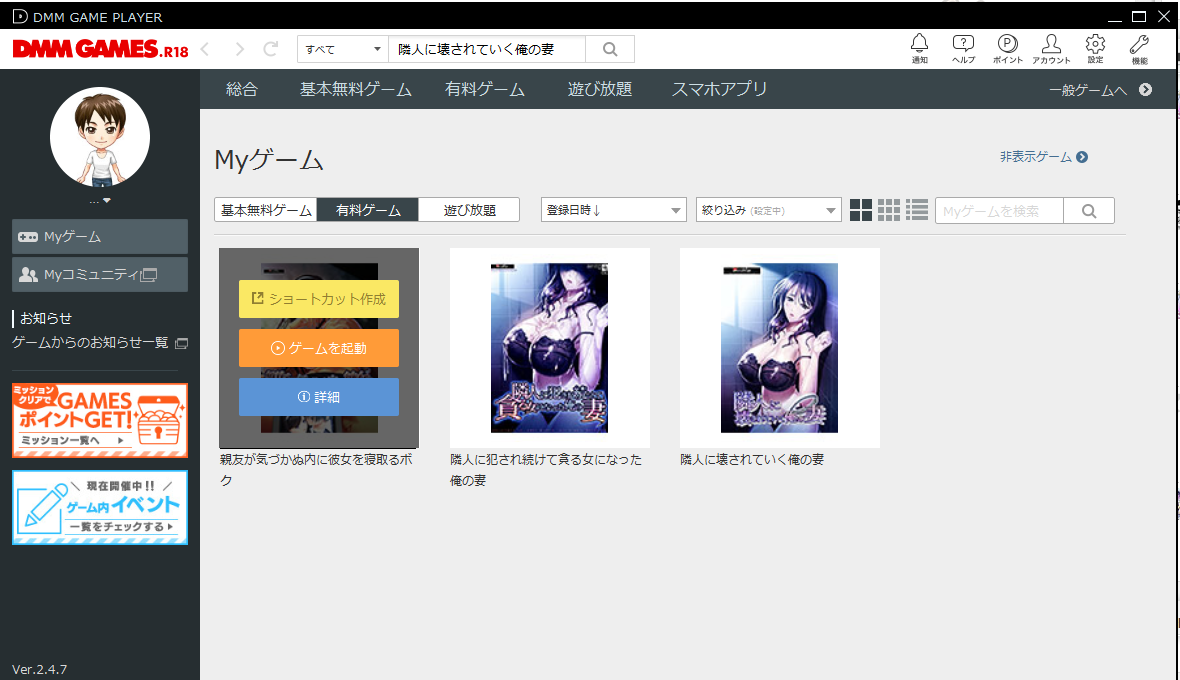The image size is (1180, 680).
Task: Click the arrow icon beside 一般ゲームへ
Action: (1145, 90)
